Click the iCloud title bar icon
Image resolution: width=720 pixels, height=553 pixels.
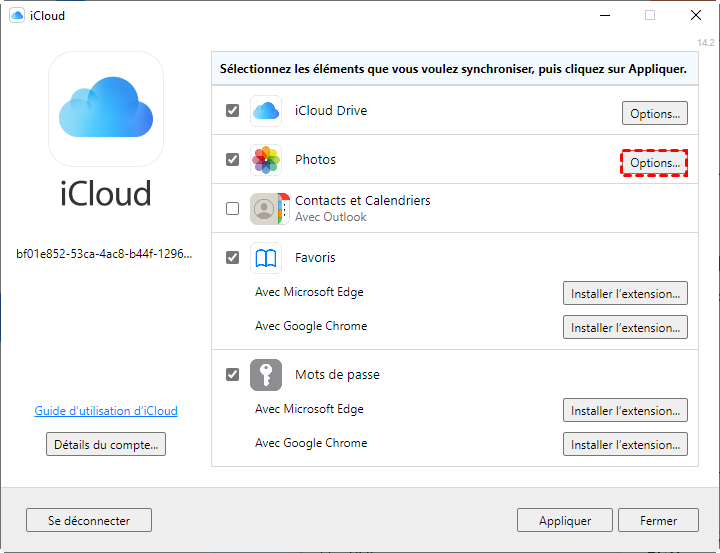(17, 16)
